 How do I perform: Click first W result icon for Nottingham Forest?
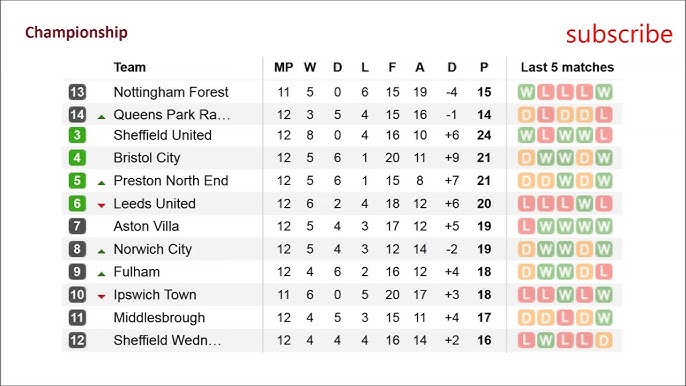tap(526, 92)
